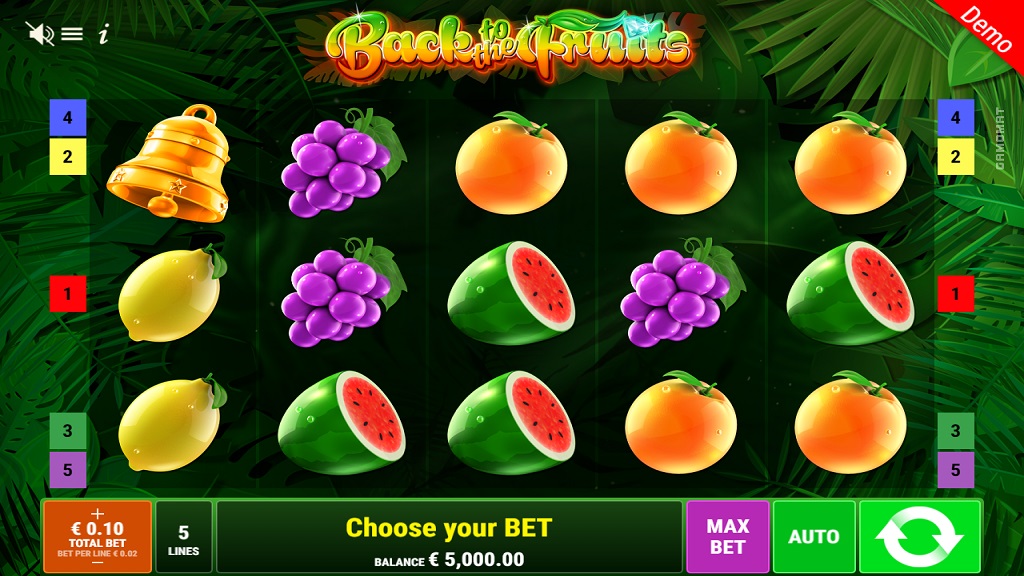Viewport: 1024px width, 576px height.
Task: Select blue payline 4 marker on left
Action: 68,118
